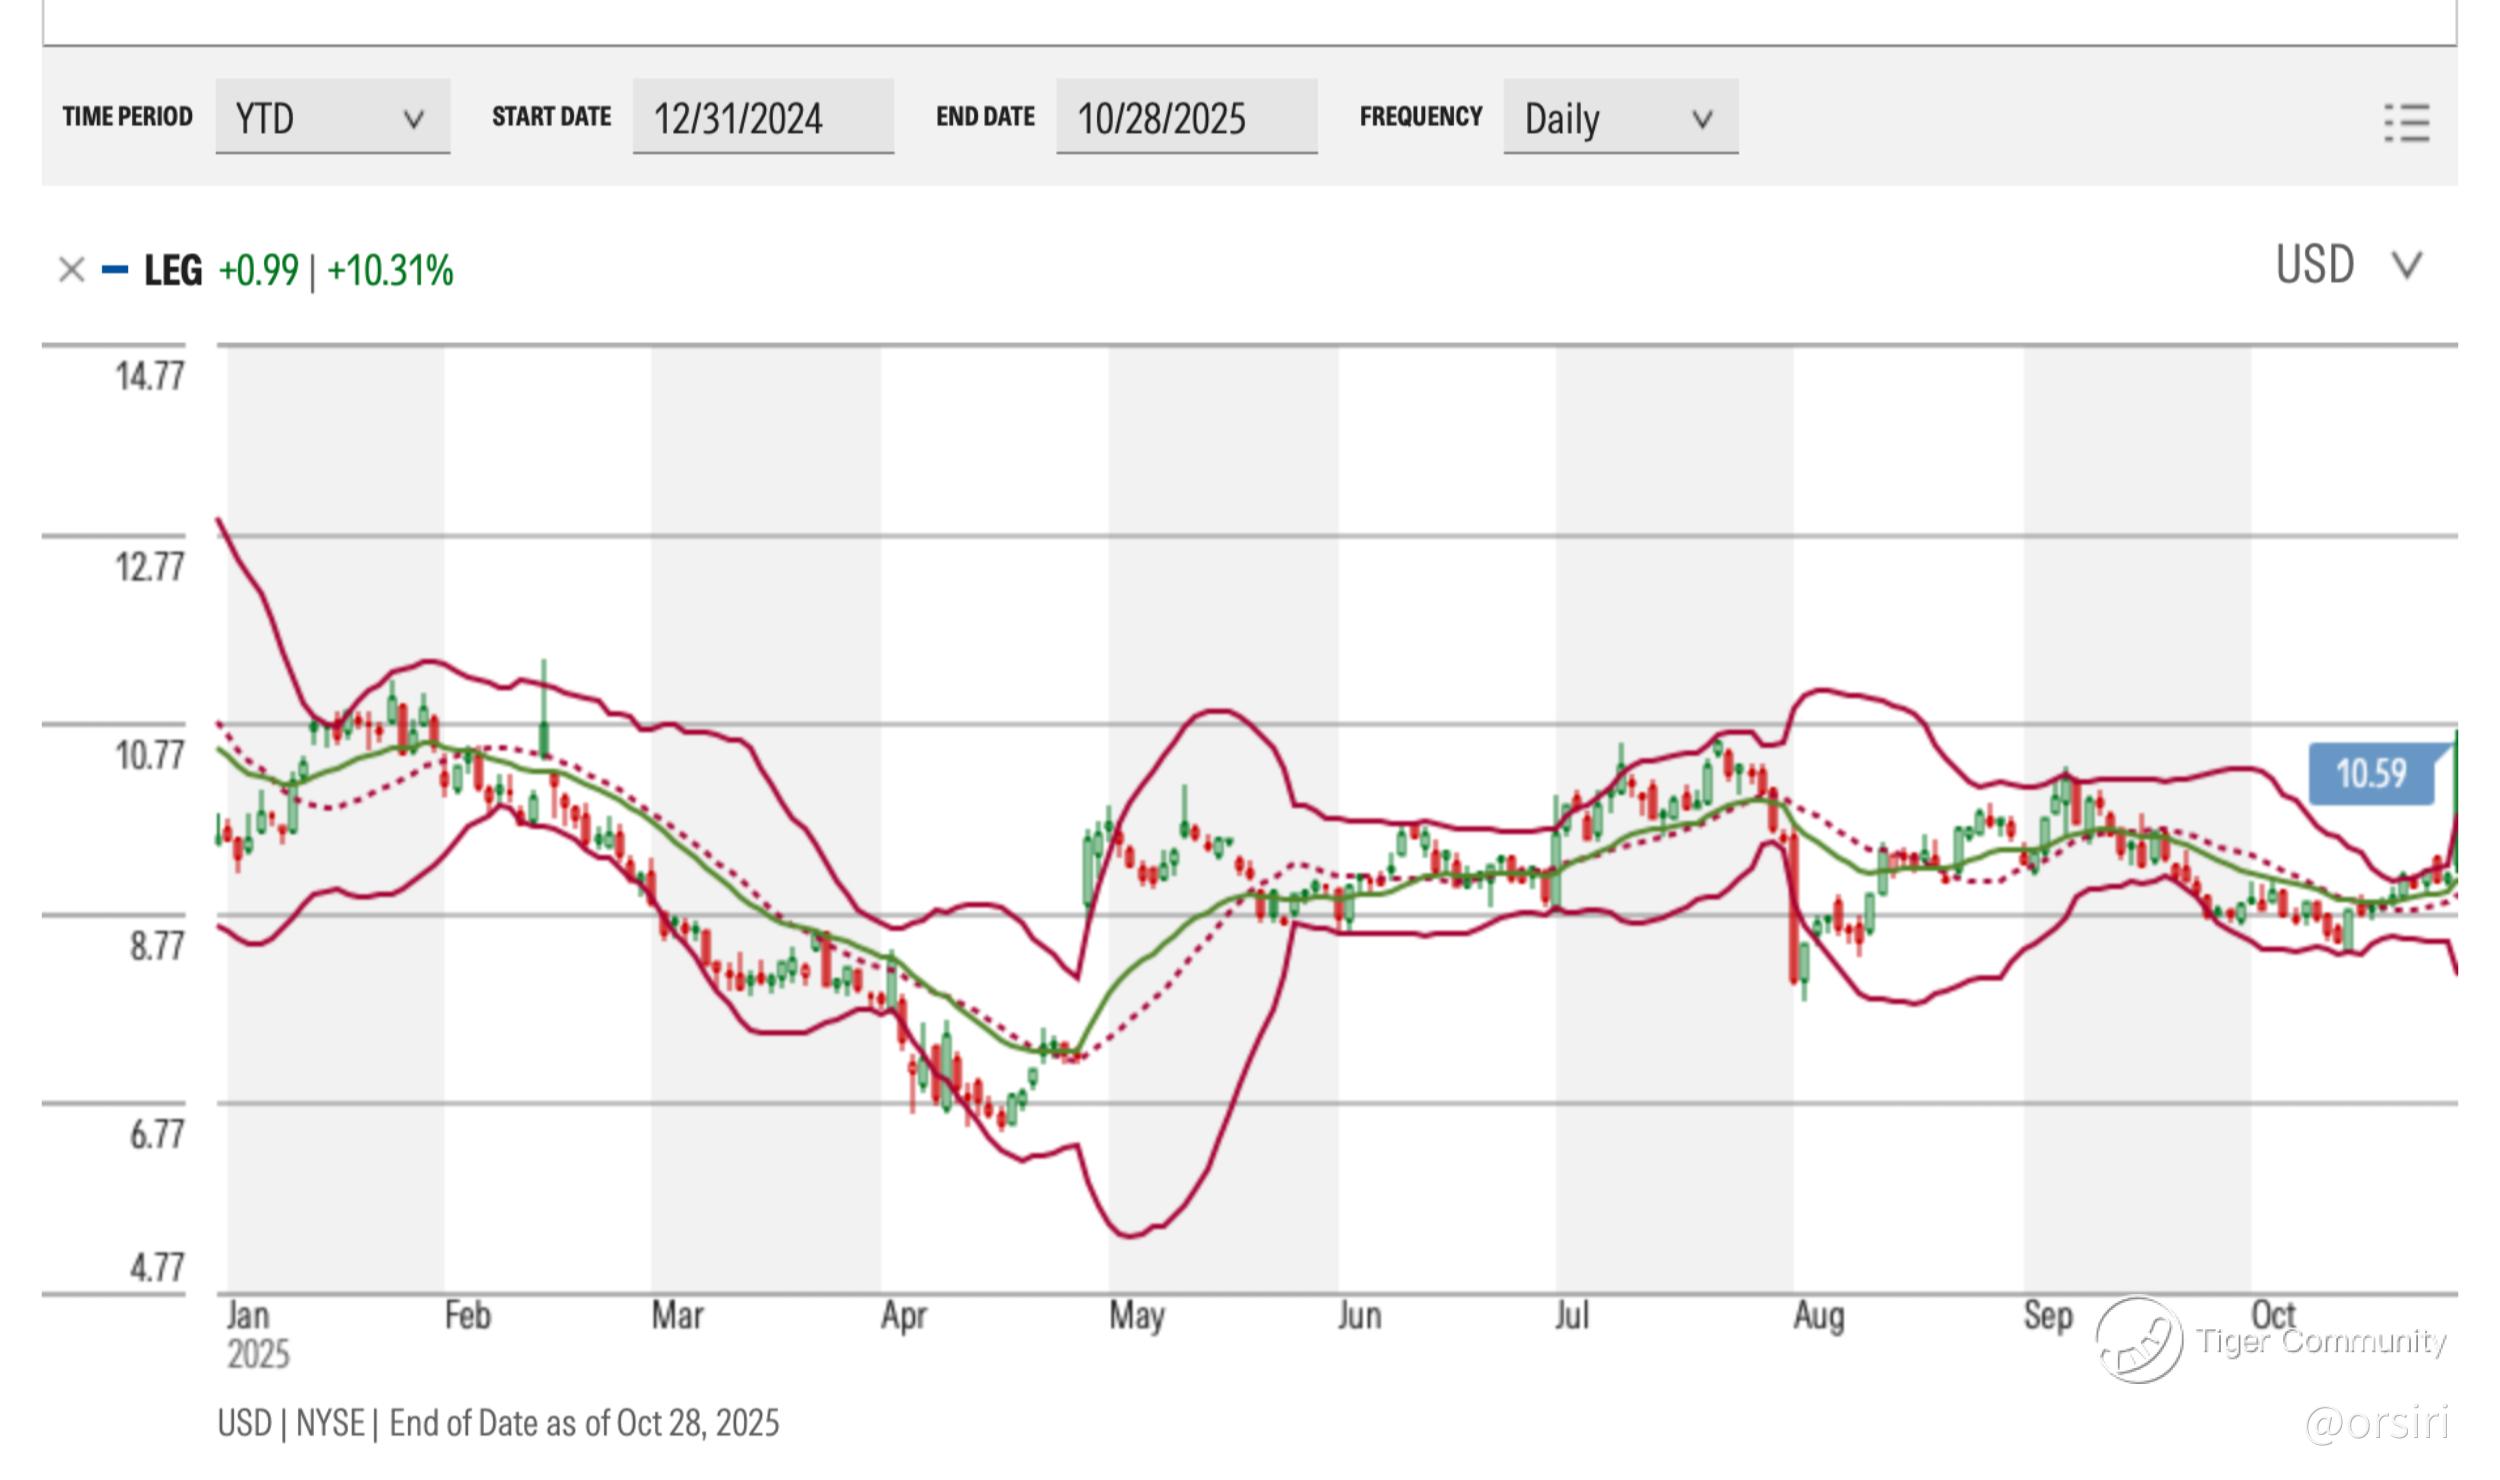Open the Time Period YTD dropdown
The height and width of the screenshot is (1480, 2500).
[x=332, y=118]
